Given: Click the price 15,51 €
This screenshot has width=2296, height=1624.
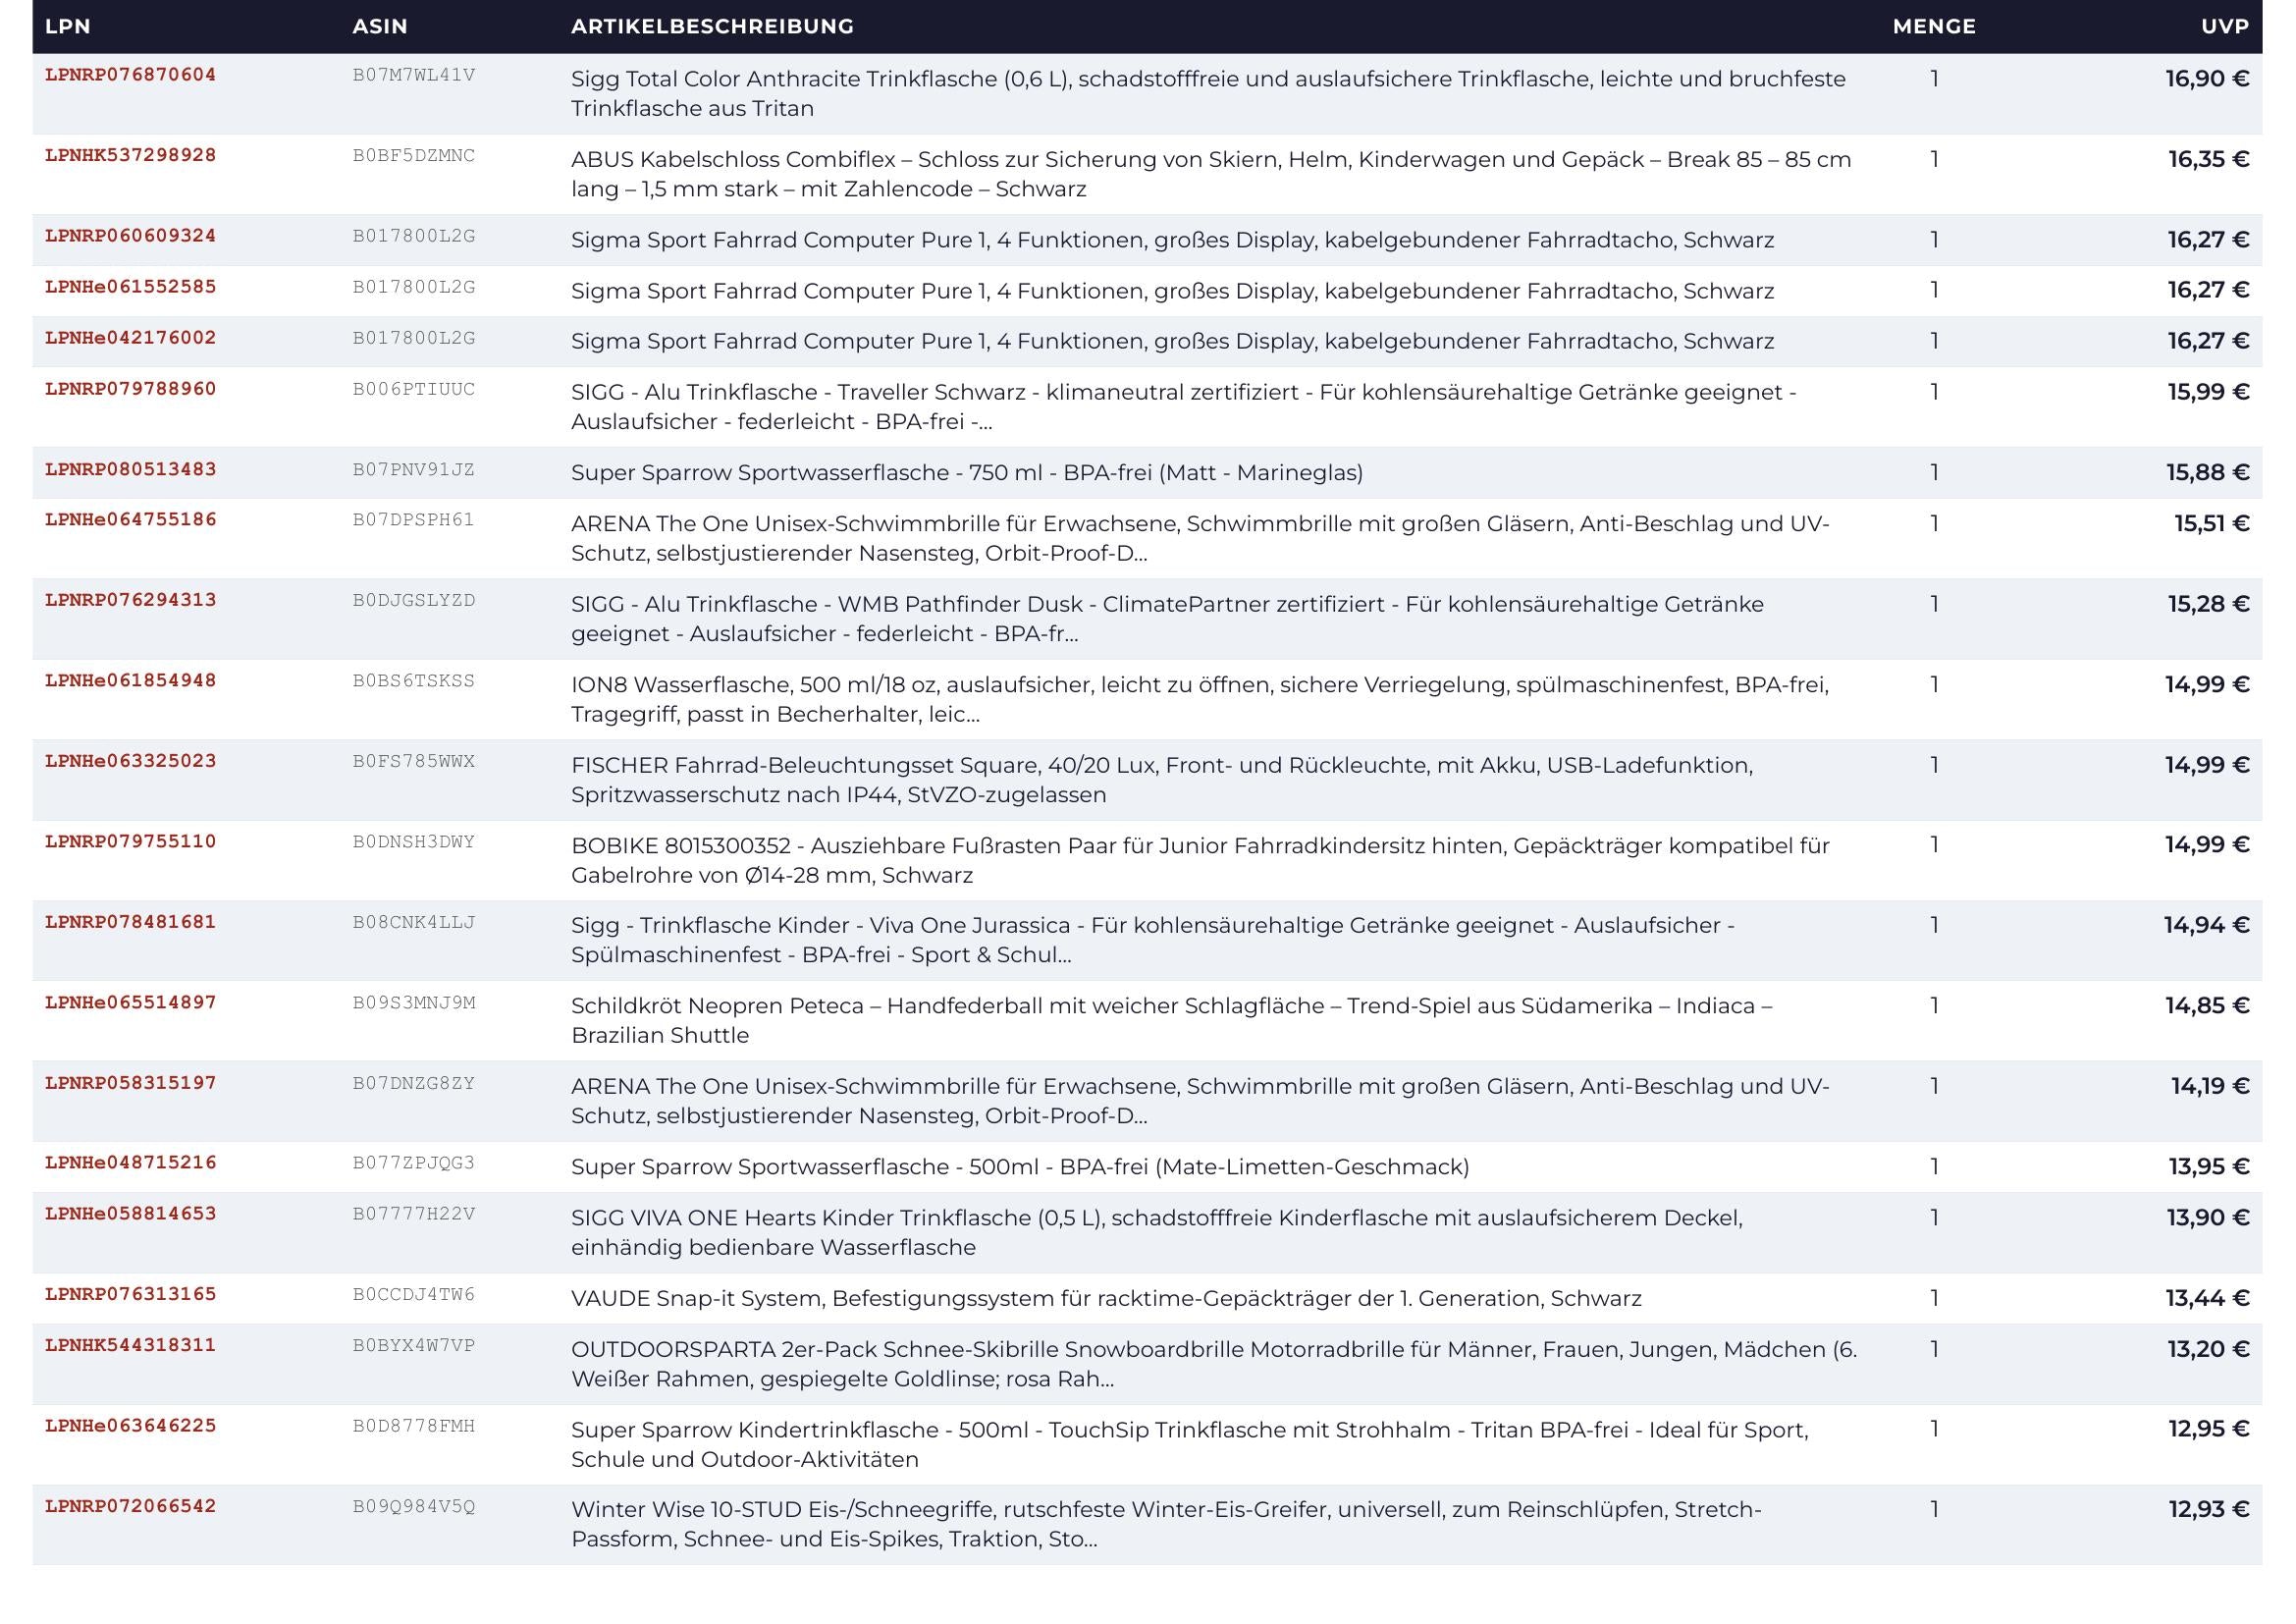Looking at the screenshot, I should (2212, 523).
